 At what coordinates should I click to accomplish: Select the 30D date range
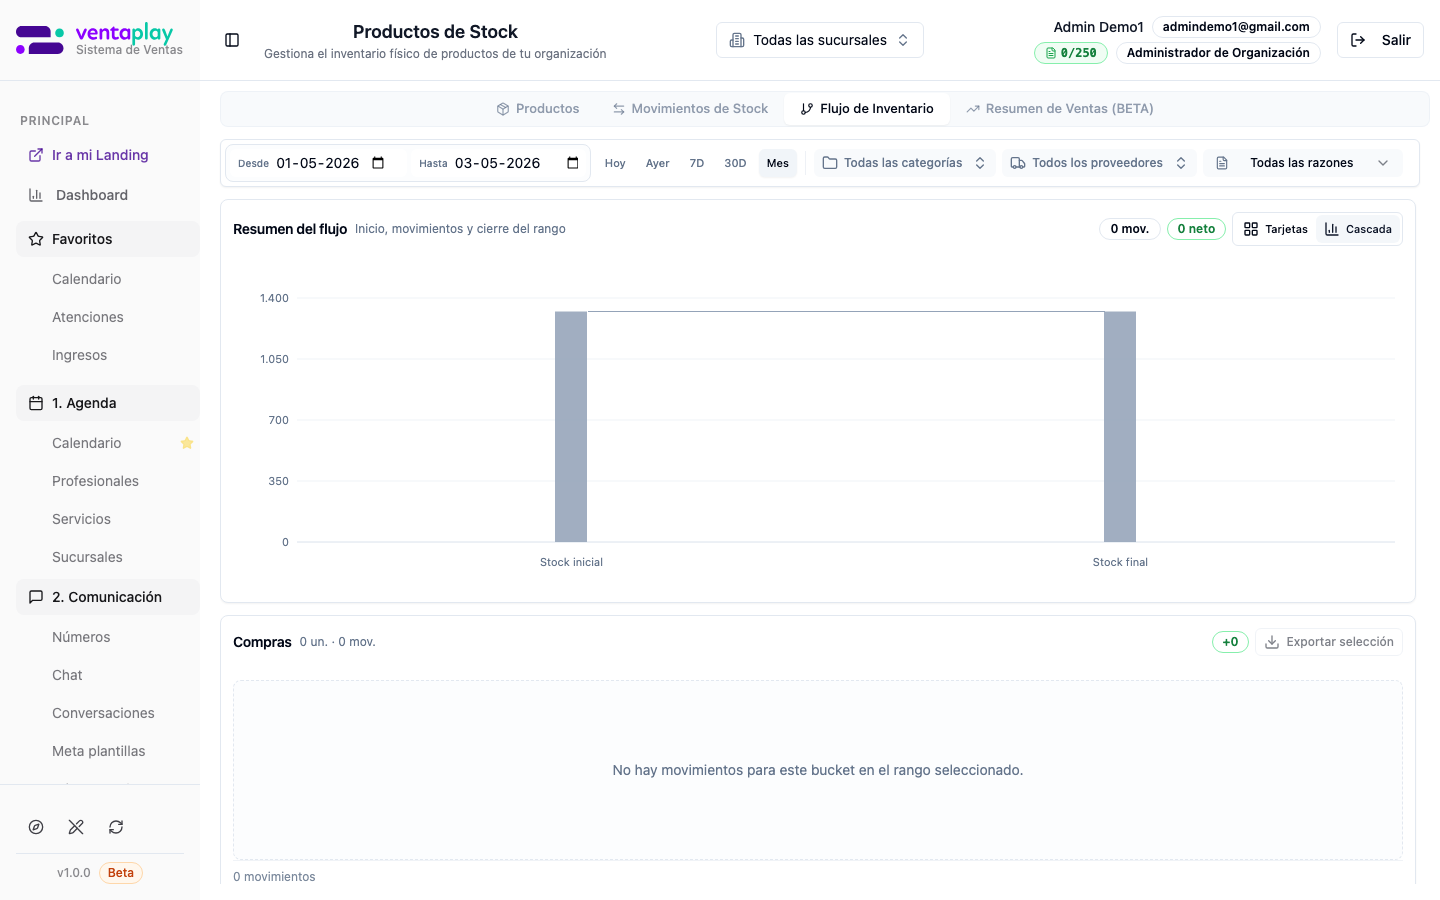(x=735, y=163)
